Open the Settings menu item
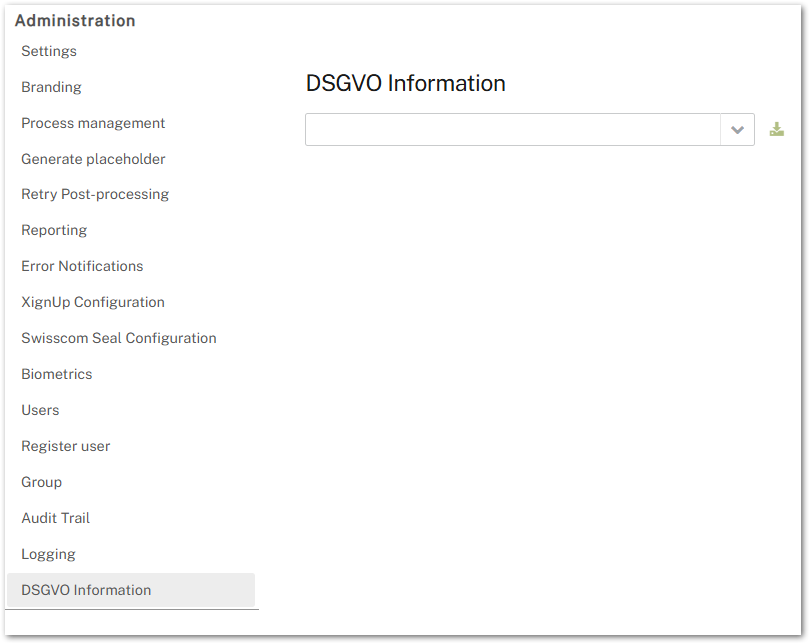Image resolution: width=810 pixels, height=644 pixels. tap(49, 51)
